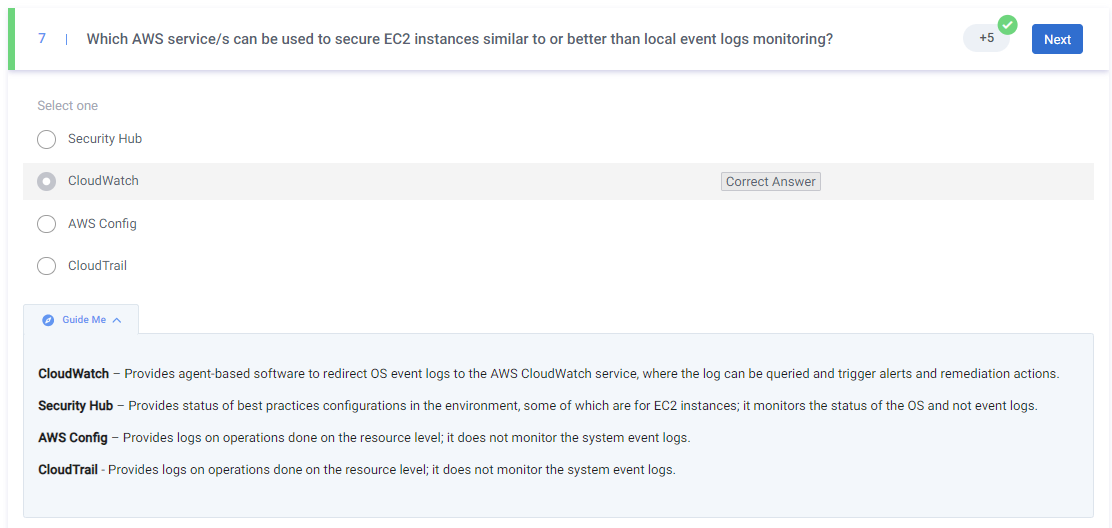Image resolution: width=1112 pixels, height=528 pixels.
Task: Click the Correct Answer badge
Action: coord(770,182)
